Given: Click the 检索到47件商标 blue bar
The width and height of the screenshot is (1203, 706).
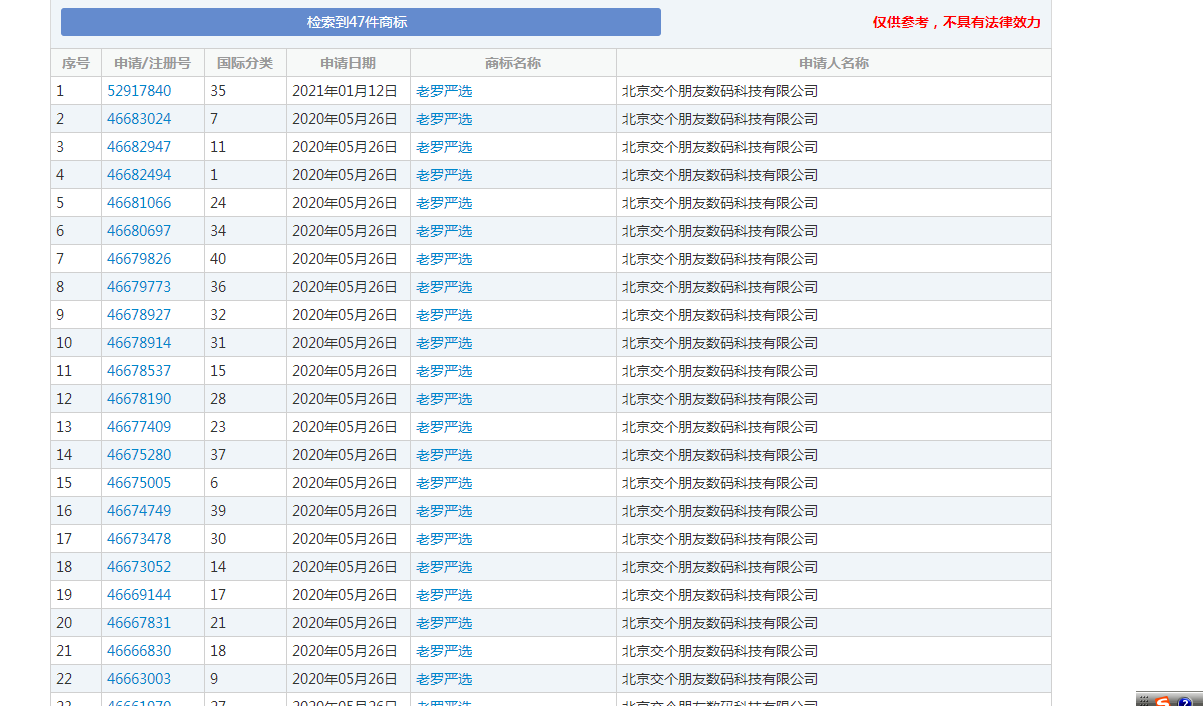Looking at the screenshot, I should pos(360,22).
